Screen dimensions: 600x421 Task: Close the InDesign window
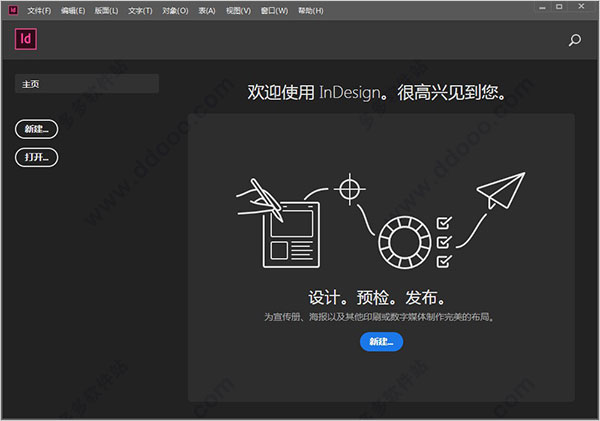581,7
